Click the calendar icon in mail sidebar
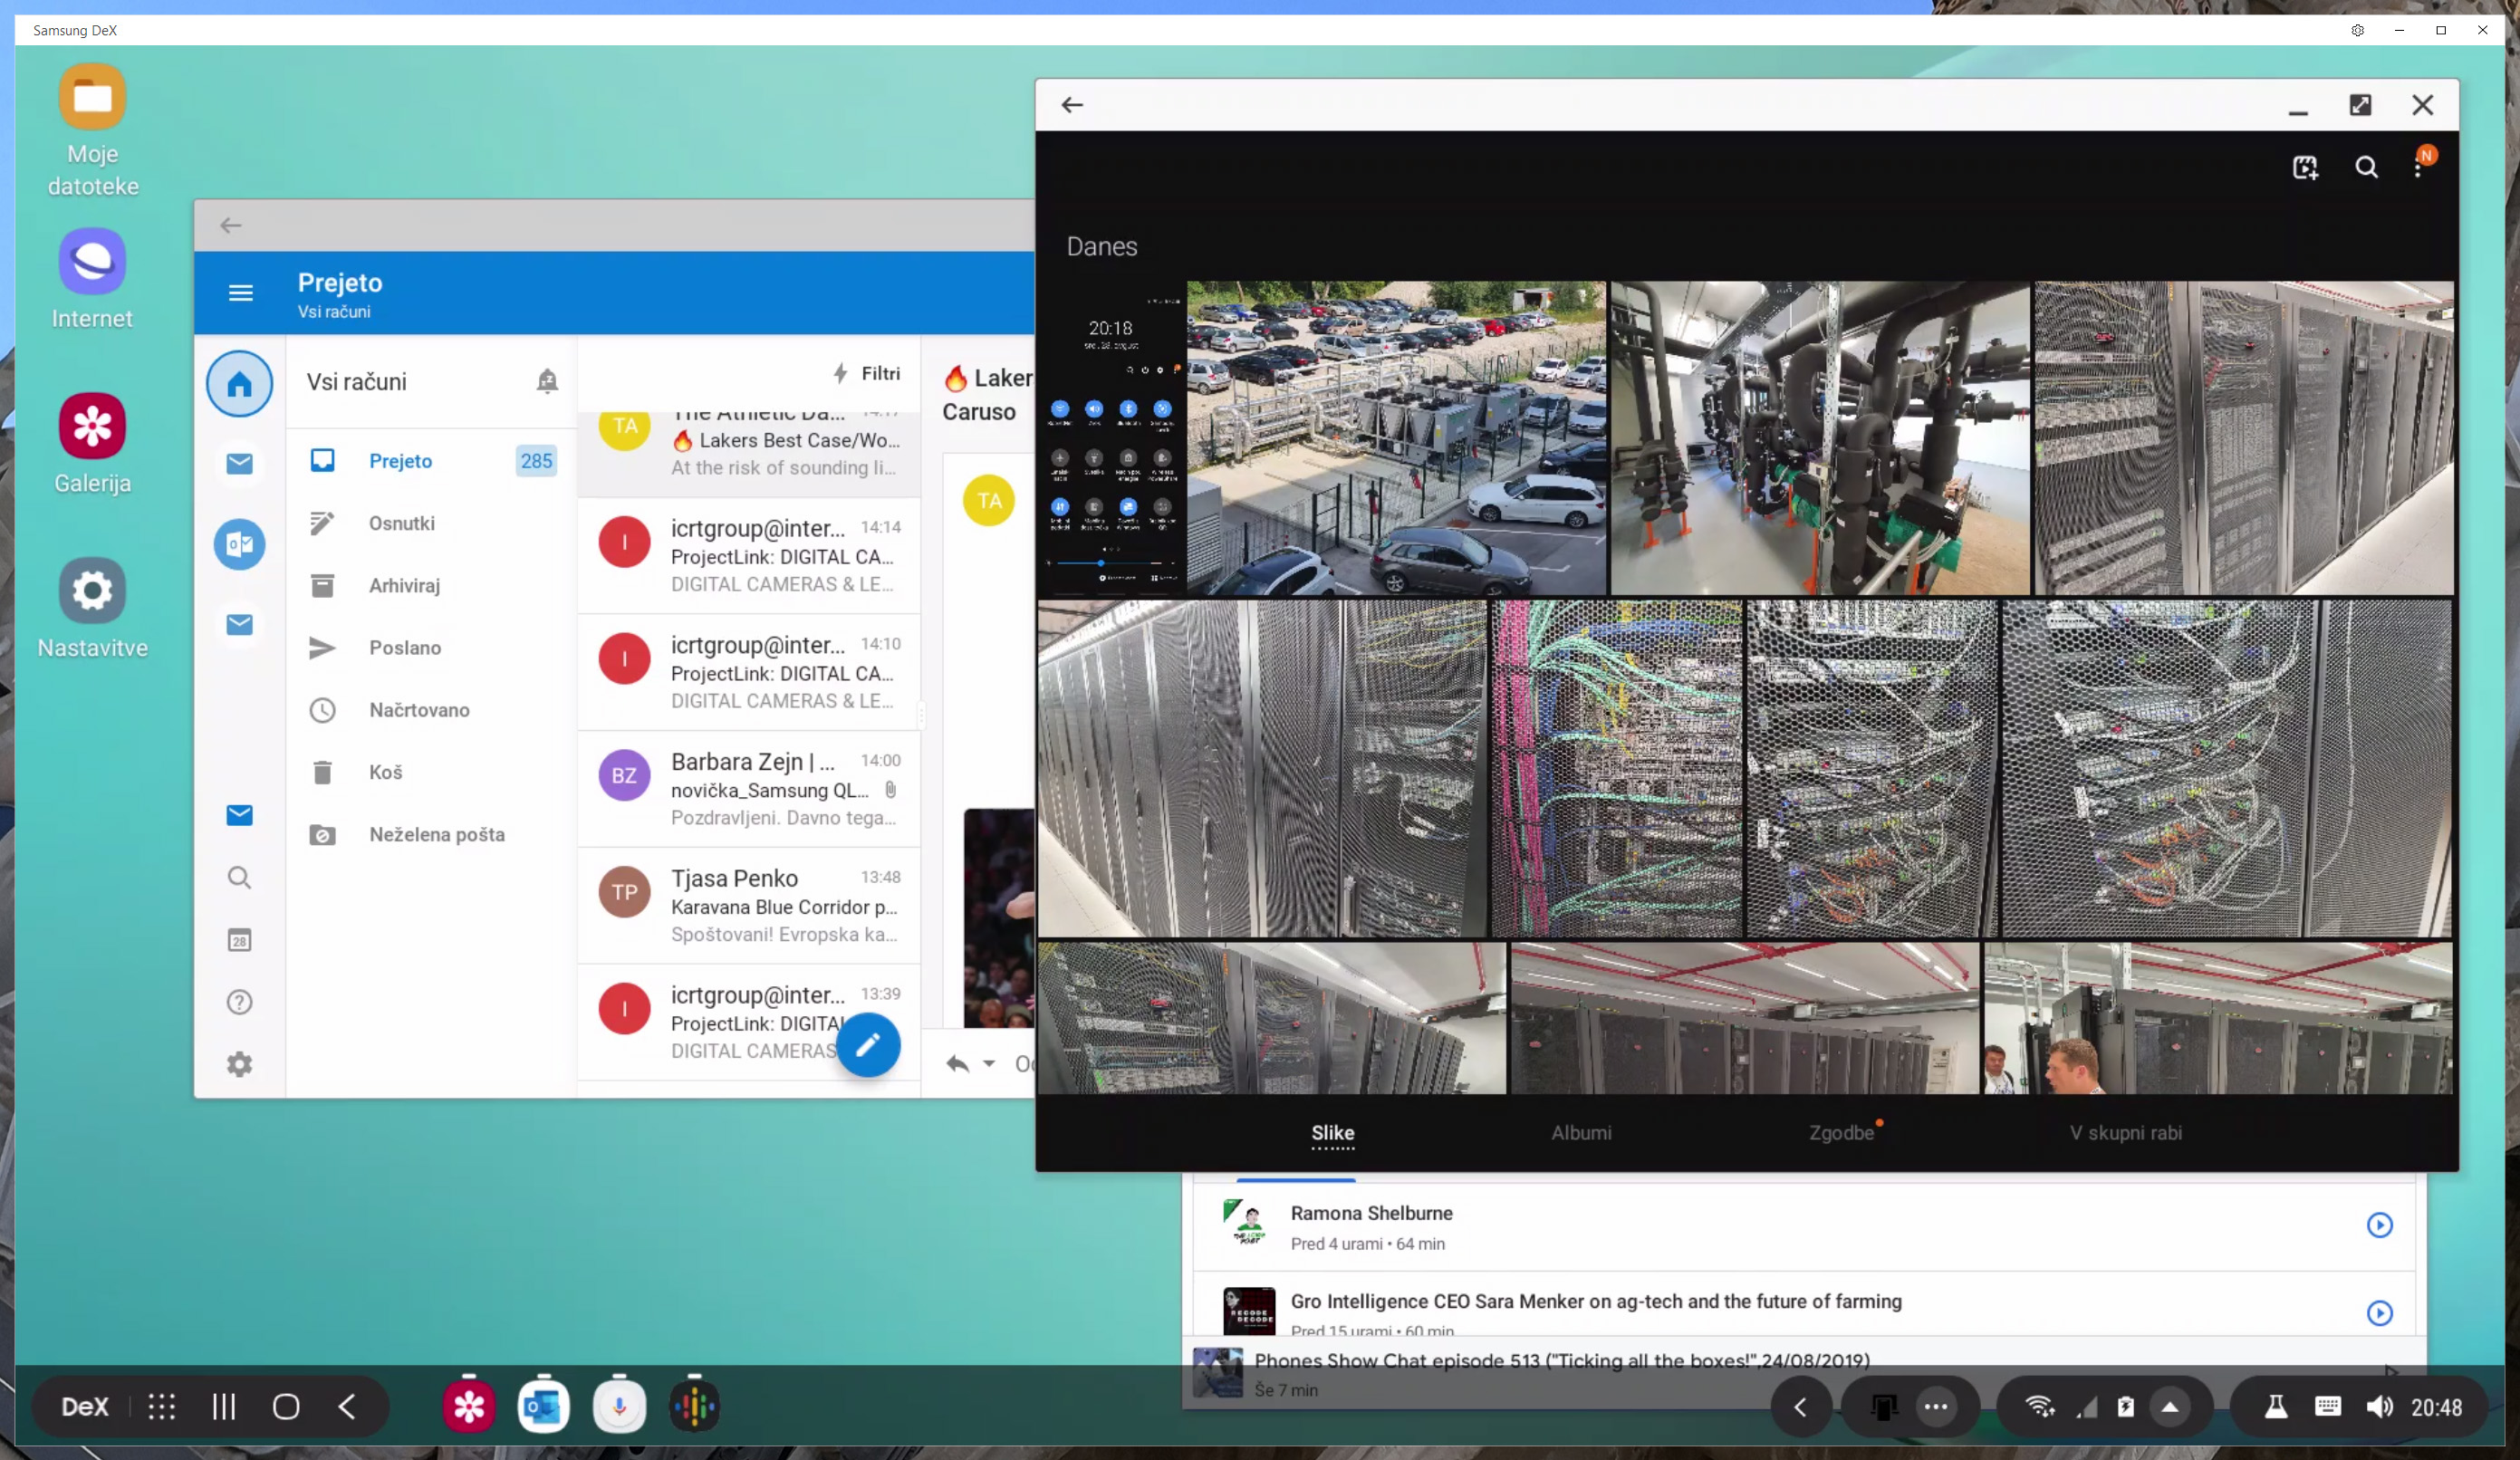Viewport: 2520px width, 1460px height. click(239, 940)
